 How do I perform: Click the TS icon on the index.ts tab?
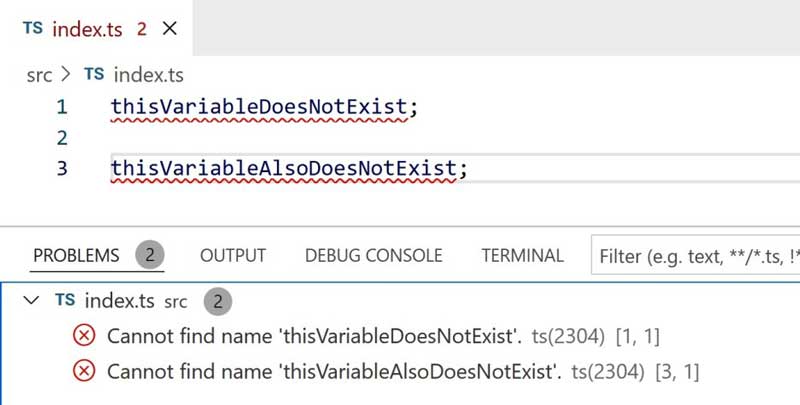click(x=33, y=28)
